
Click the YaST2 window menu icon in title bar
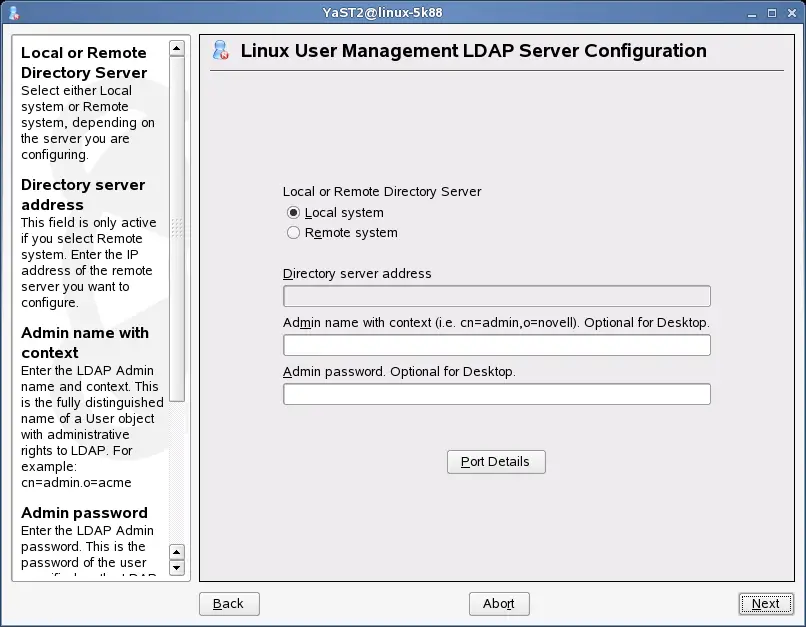13,13
